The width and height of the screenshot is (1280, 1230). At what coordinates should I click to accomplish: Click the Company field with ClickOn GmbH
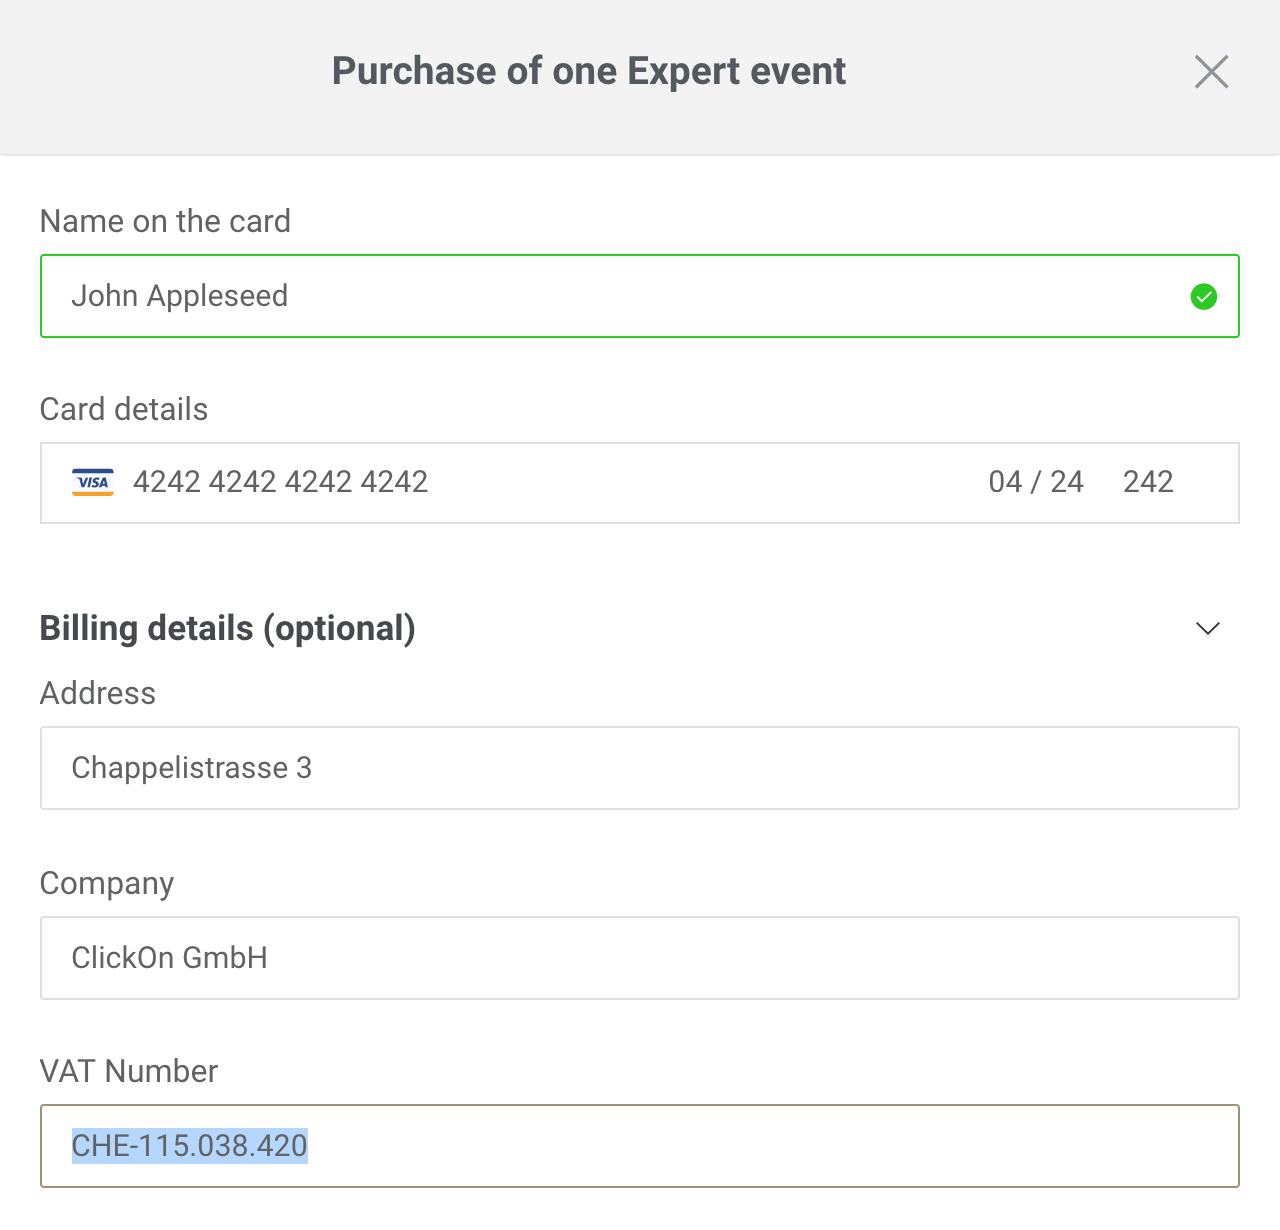coord(640,958)
